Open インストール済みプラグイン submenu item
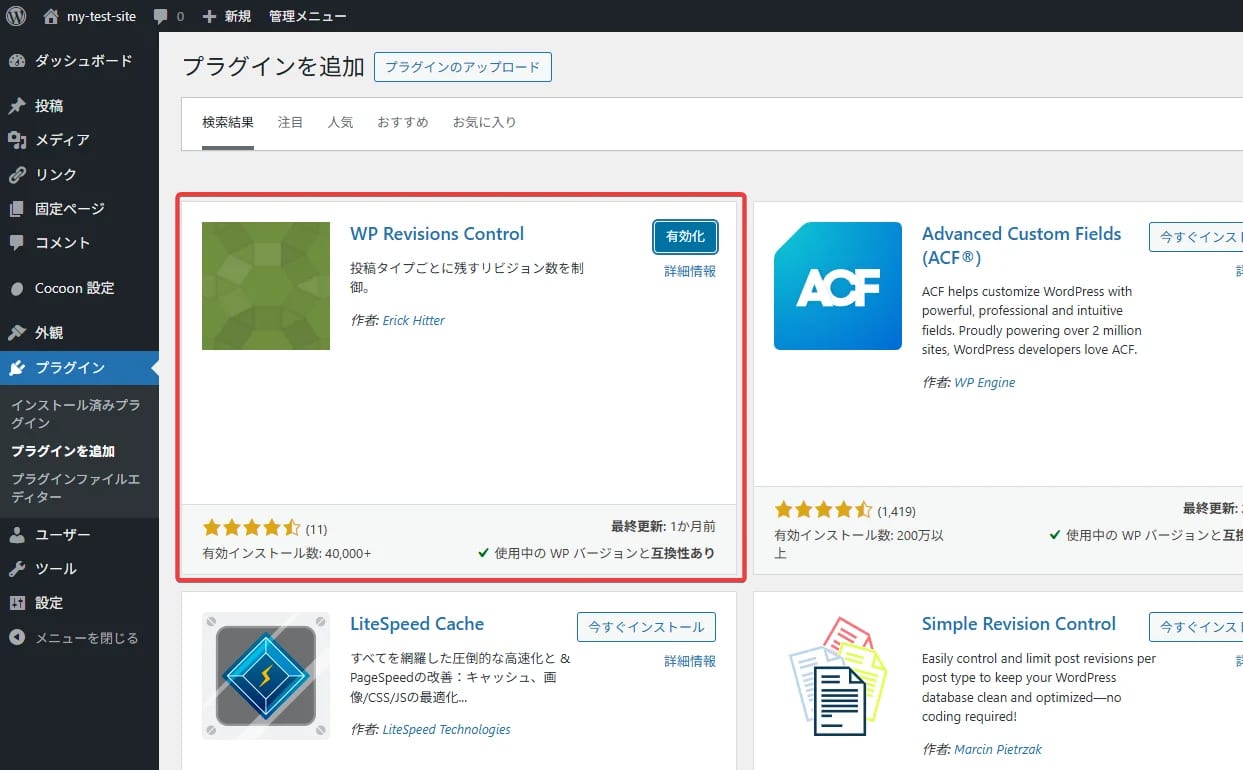Viewport: 1243px width, 770px height. [x=75, y=414]
